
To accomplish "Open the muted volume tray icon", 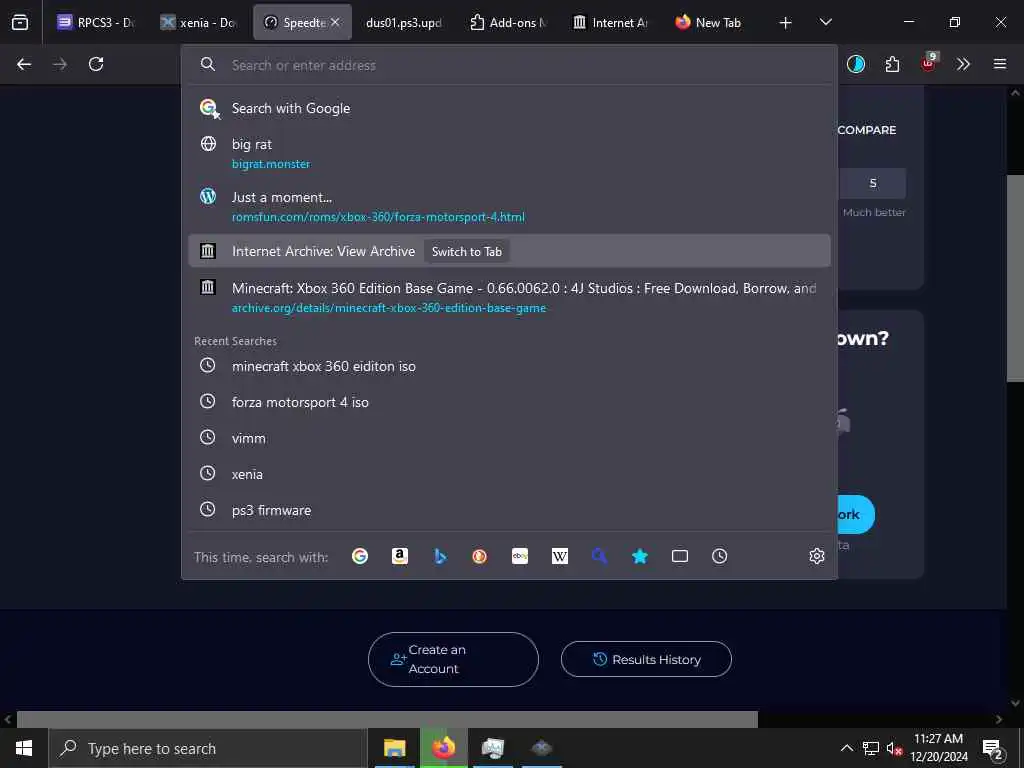I will click(x=894, y=748).
